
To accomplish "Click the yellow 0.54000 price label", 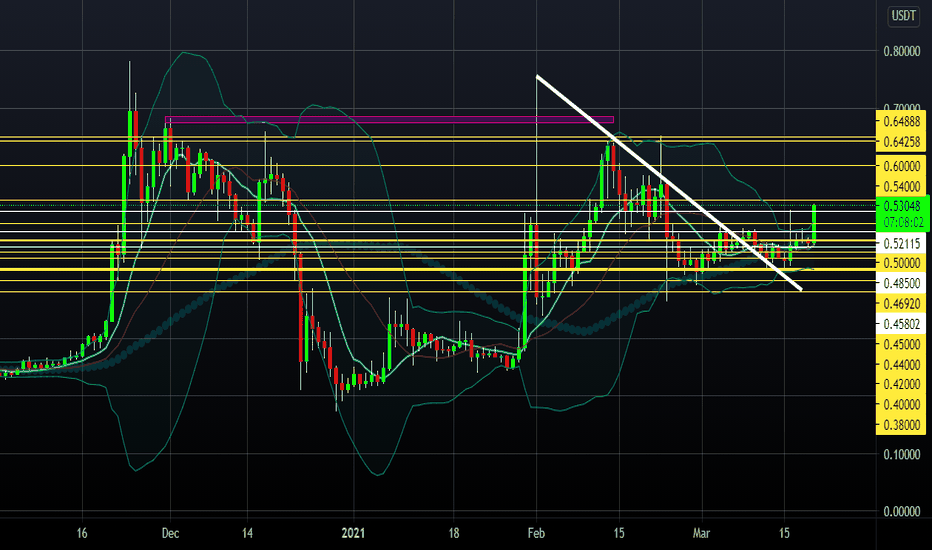I will pos(901,186).
